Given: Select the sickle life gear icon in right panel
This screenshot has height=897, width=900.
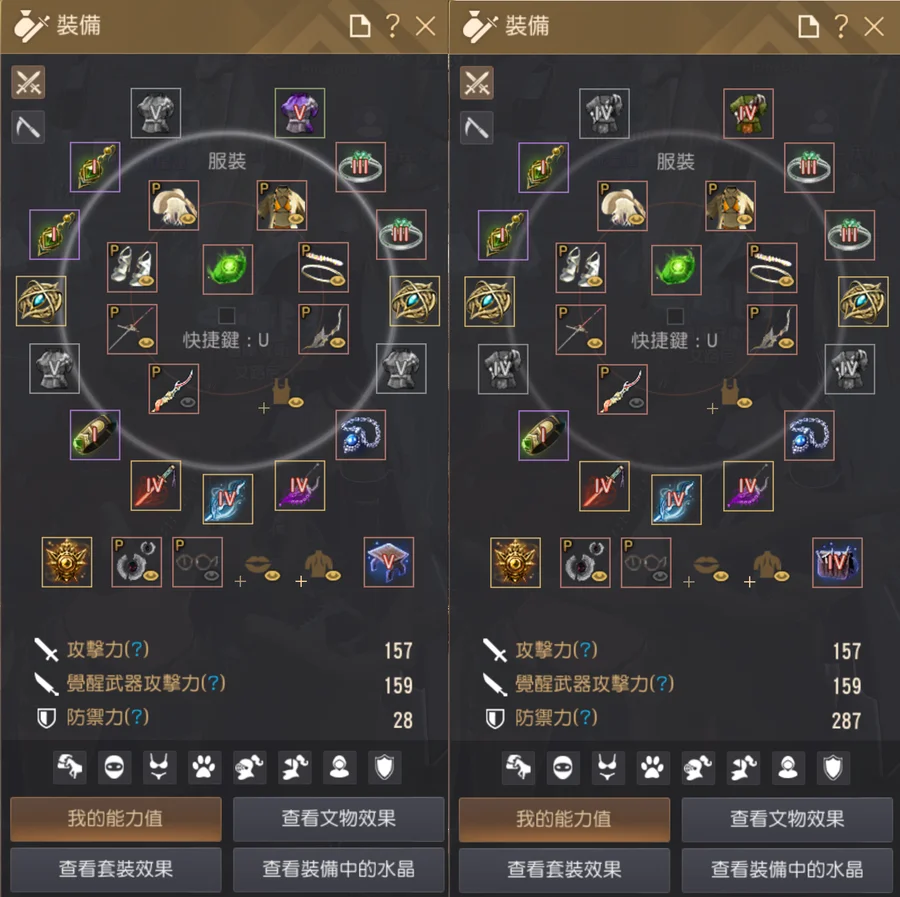Looking at the screenshot, I should click(x=476, y=127).
